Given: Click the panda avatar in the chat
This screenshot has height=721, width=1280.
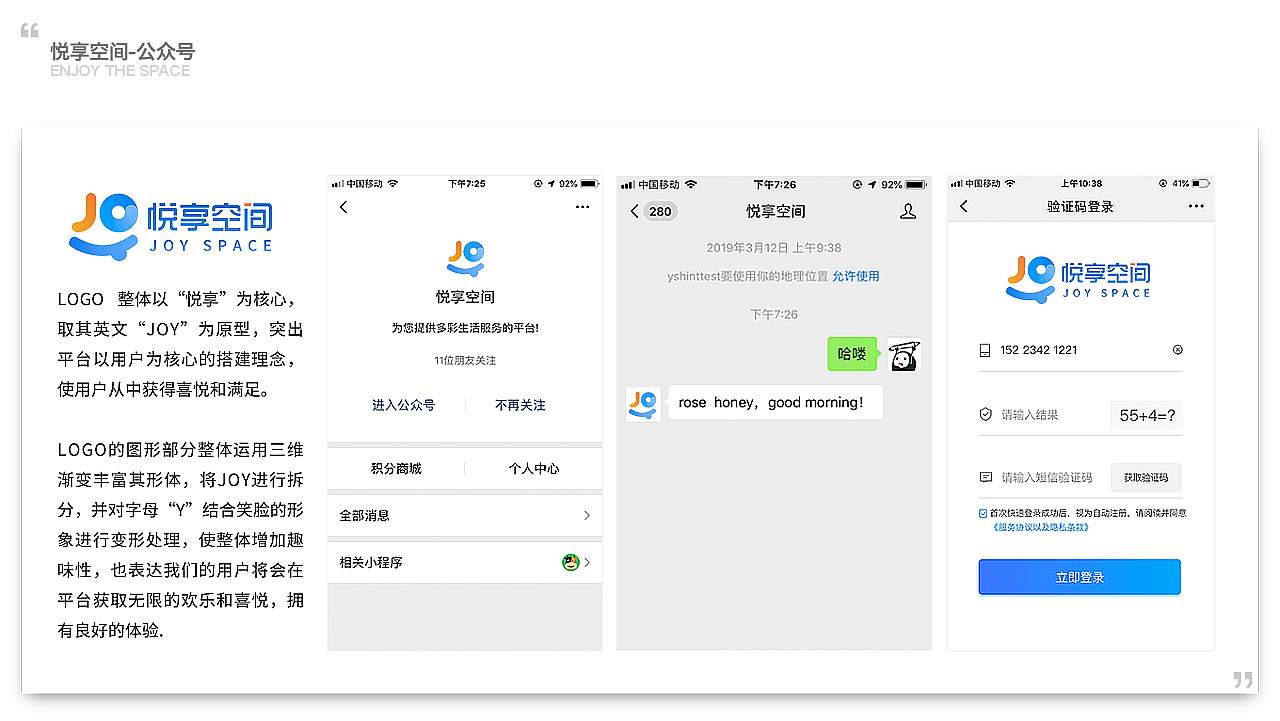Looking at the screenshot, I should (x=903, y=354).
